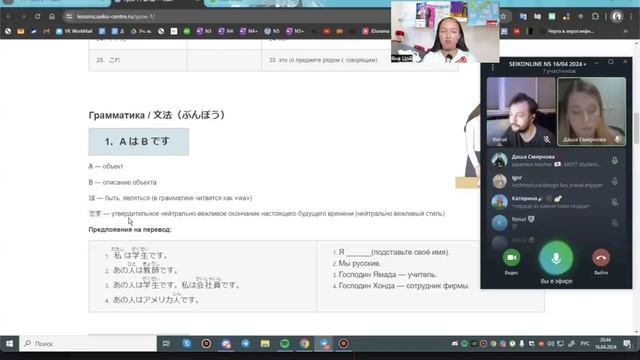640x360 pixels.
Task: Toggle microphone icon for Даша Смирнова row
Action: pyautogui.click(x=614, y=160)
